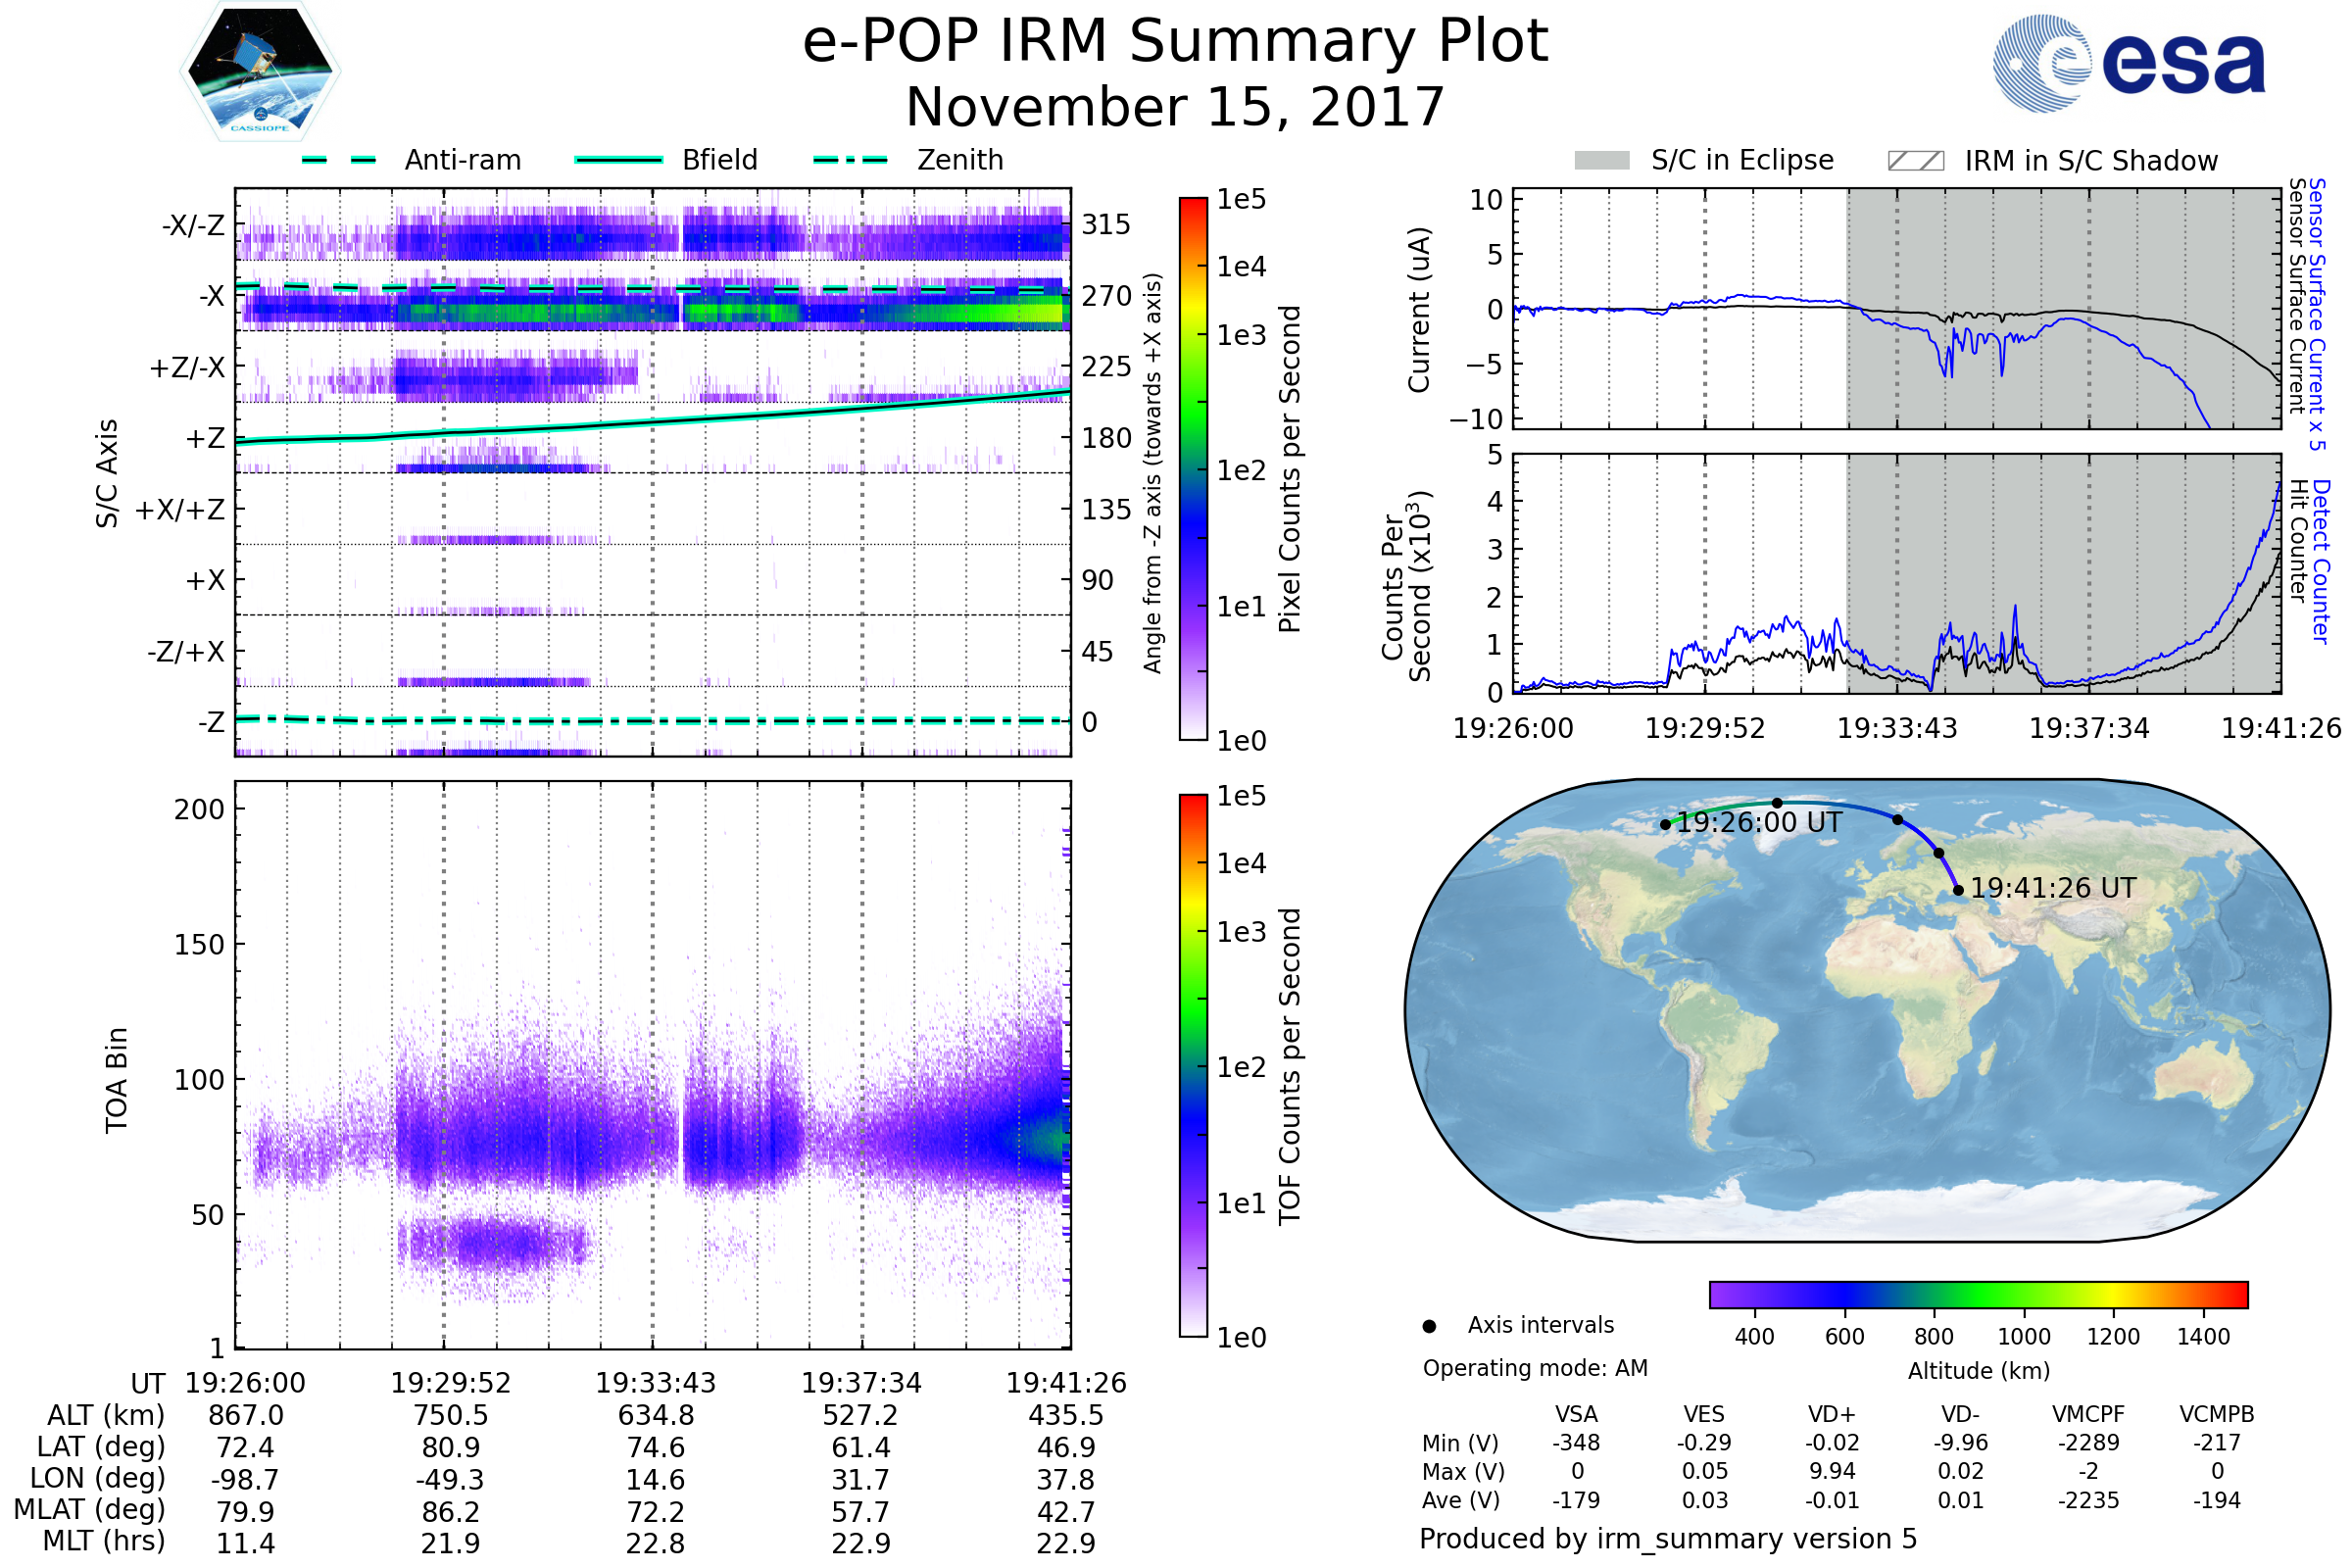Click the Bfield solid legend line
2352x1568 pixels.
[618, 160]
